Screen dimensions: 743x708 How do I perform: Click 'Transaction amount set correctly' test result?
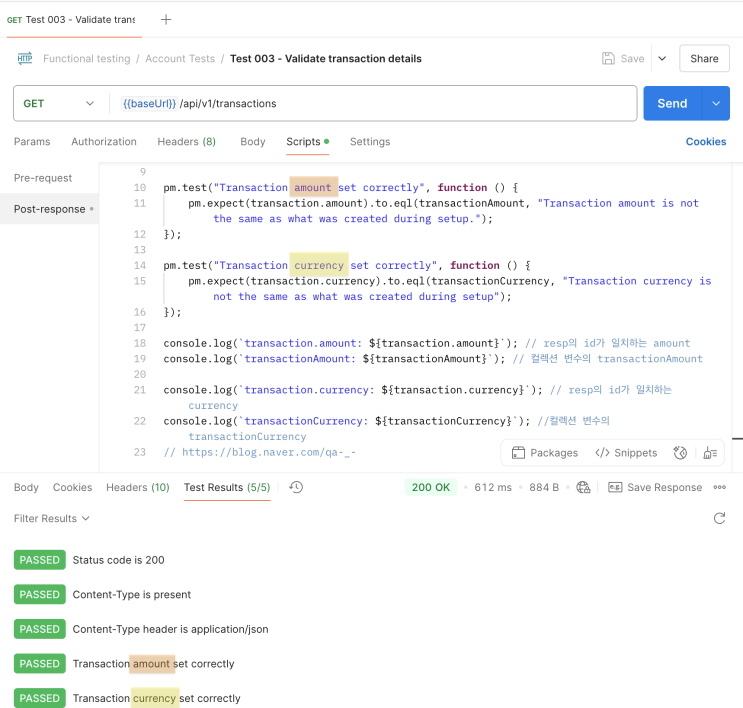pyautogui.click(x=154, y=664)
